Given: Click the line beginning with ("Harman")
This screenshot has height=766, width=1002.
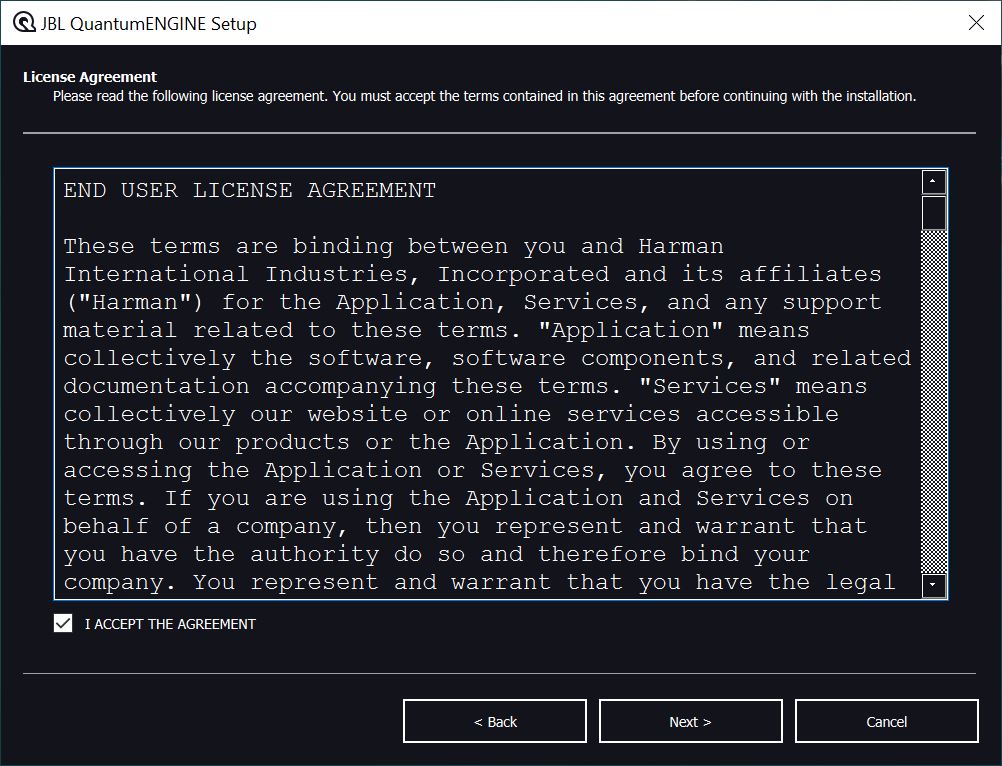Looking at the screenshot, I should pyautogui.click(x=472, y=303).
